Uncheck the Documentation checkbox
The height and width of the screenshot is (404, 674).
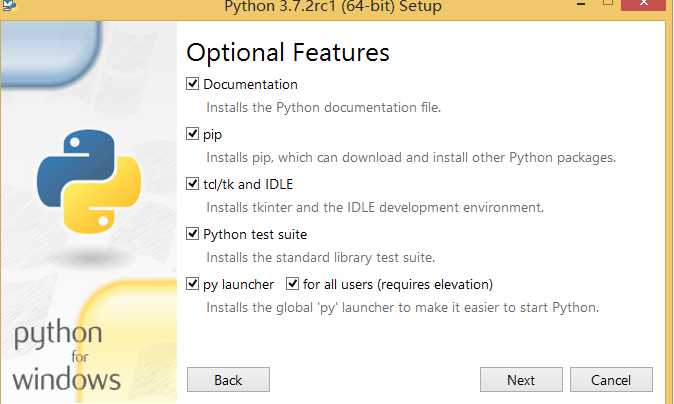click(193, 83)
